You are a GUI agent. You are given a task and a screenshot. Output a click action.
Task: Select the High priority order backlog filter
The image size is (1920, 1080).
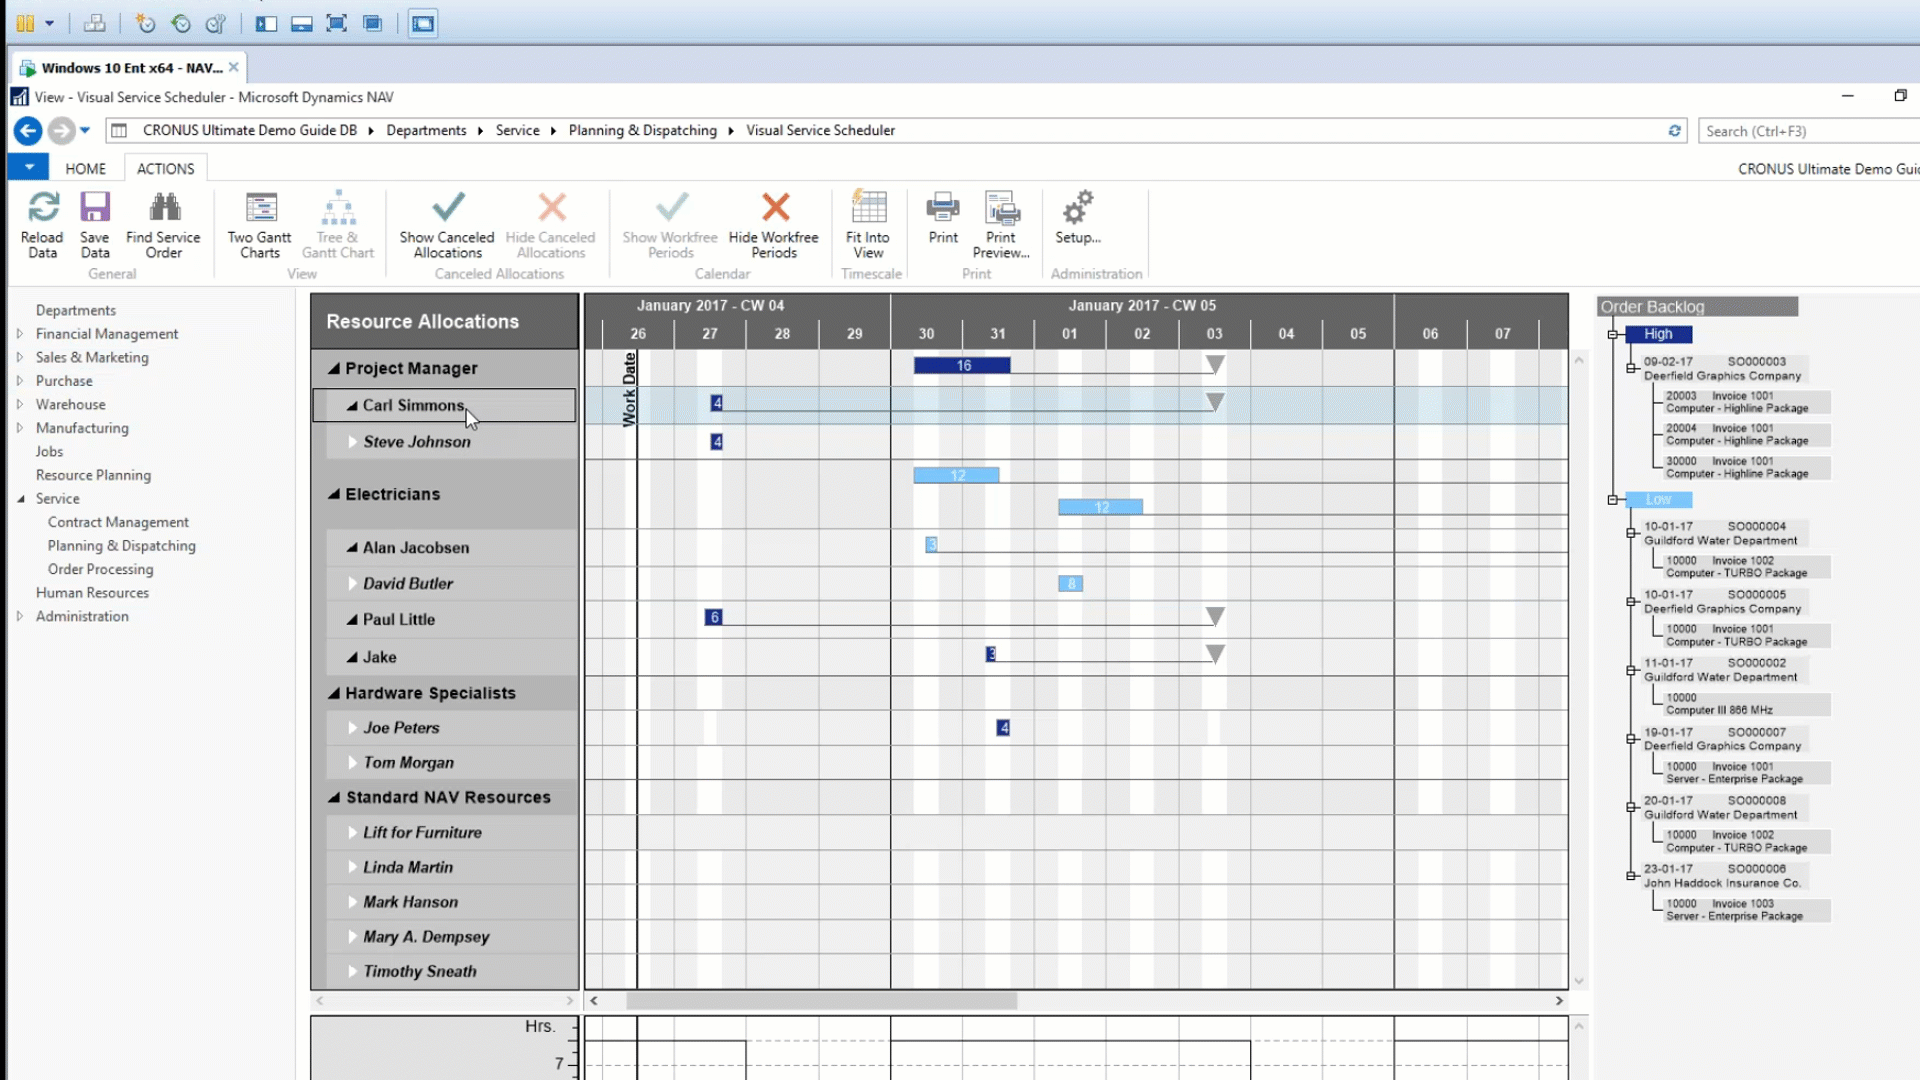(x=1658, y=334)
